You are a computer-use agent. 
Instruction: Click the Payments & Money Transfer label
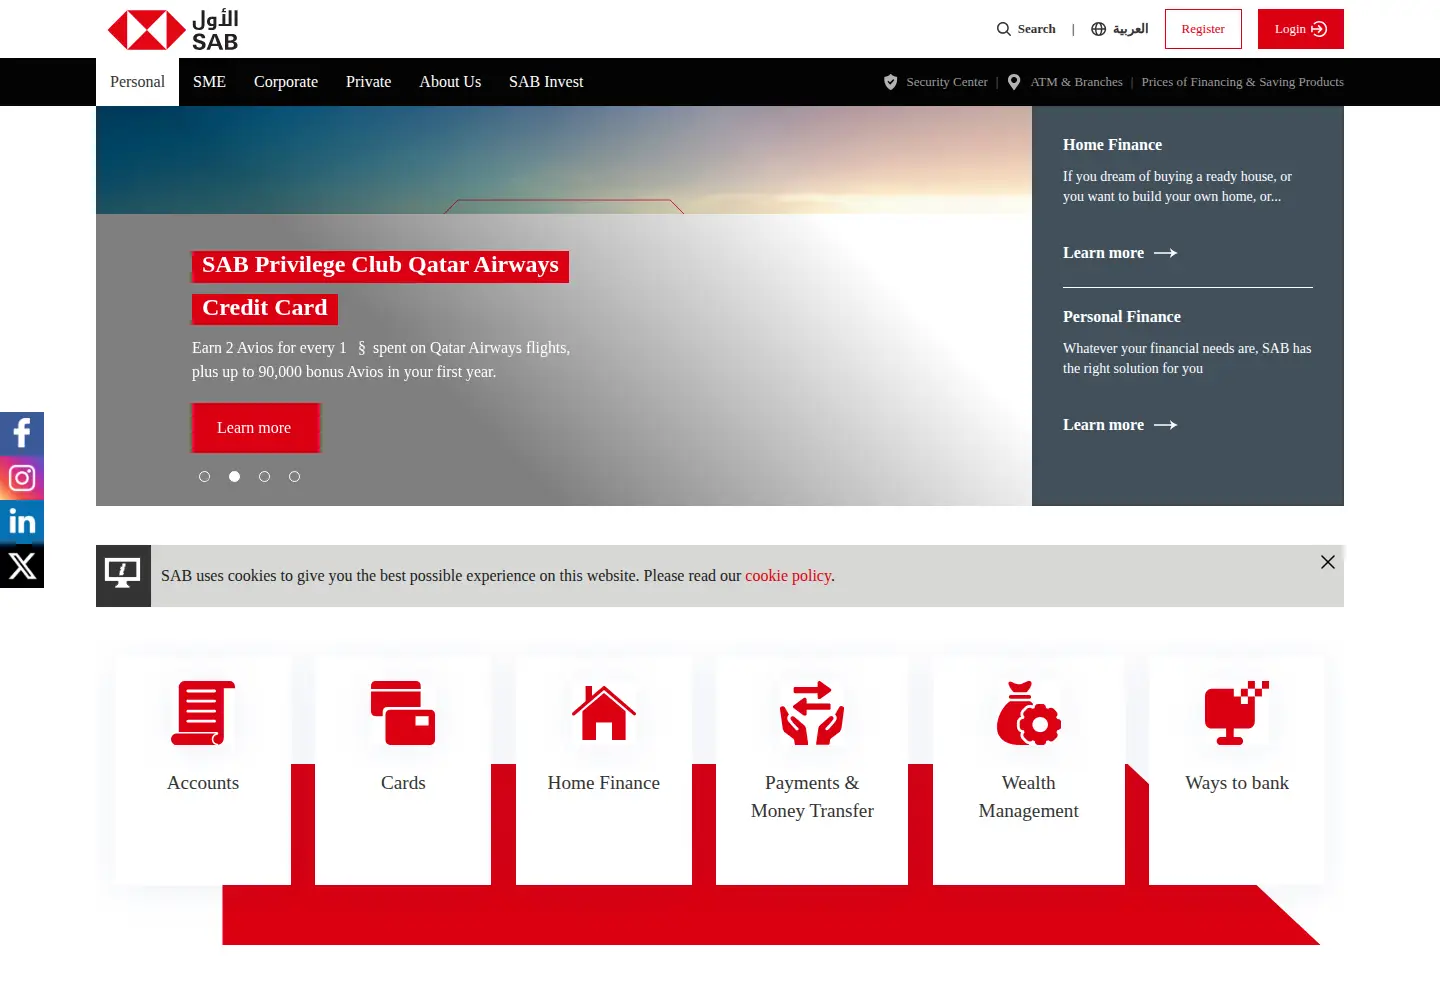[x=812, y=797]
